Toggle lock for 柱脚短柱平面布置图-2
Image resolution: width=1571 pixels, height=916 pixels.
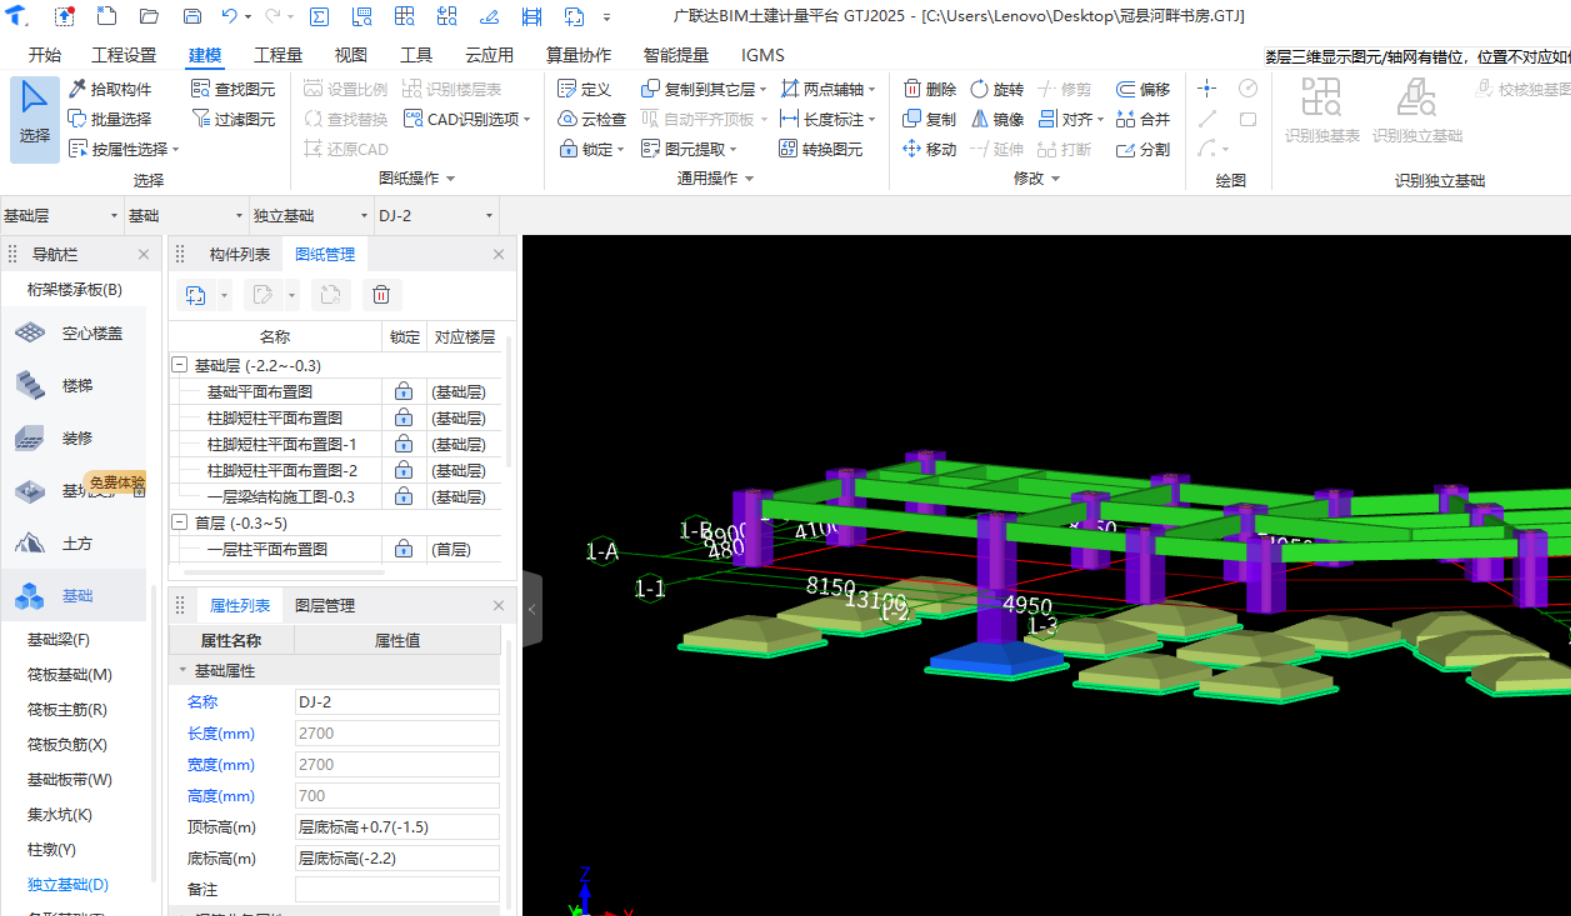[403, 470]
